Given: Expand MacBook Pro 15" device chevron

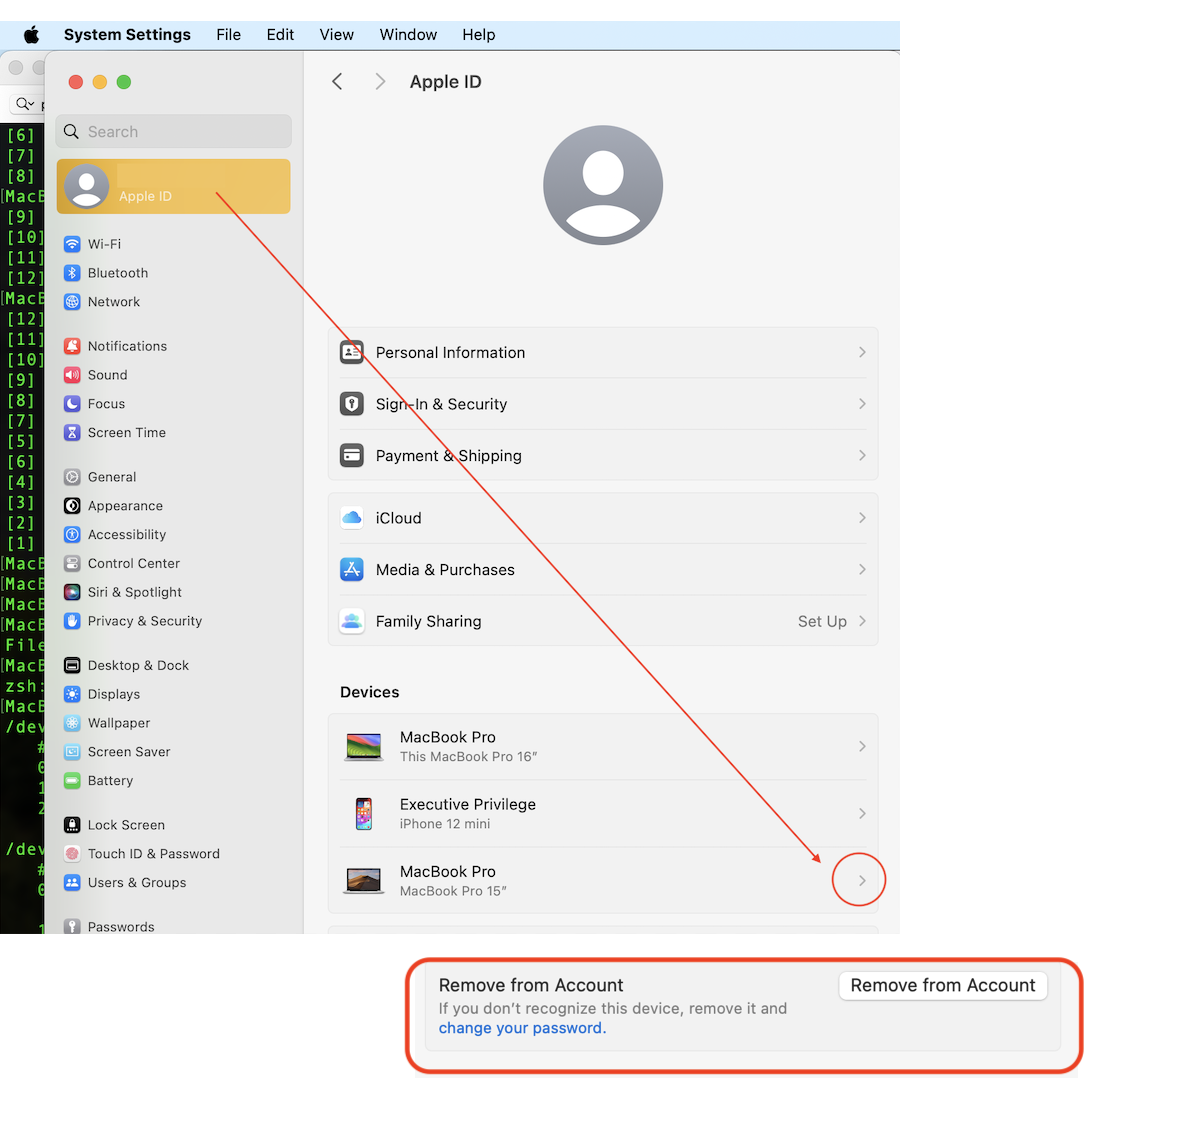Looking at the screenshot, I should pyautogui.click(x=862, y=880).
